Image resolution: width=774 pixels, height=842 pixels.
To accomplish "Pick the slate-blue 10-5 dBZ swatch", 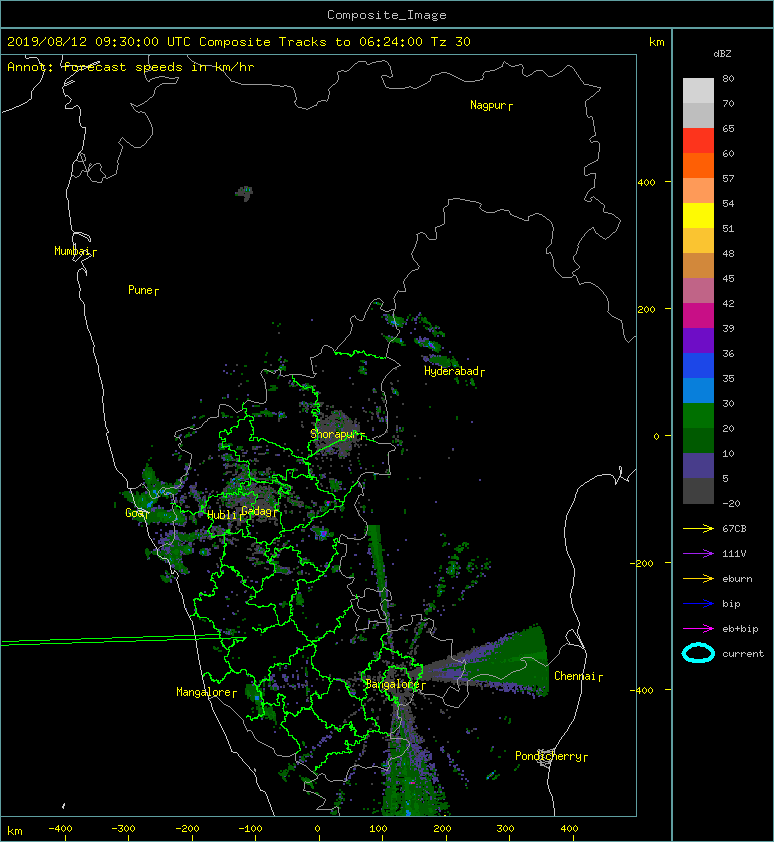I will pyautogui.click(x=698, y=466).
